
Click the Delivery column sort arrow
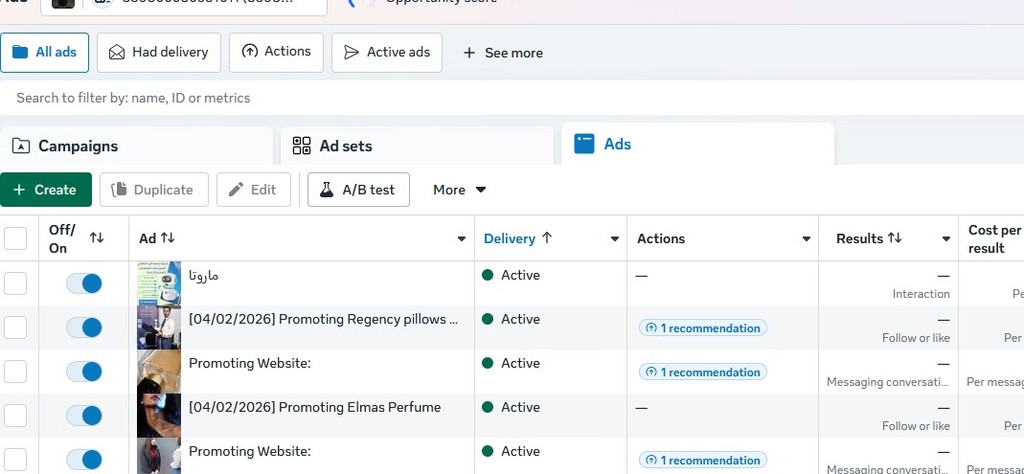tap(547, 238)
